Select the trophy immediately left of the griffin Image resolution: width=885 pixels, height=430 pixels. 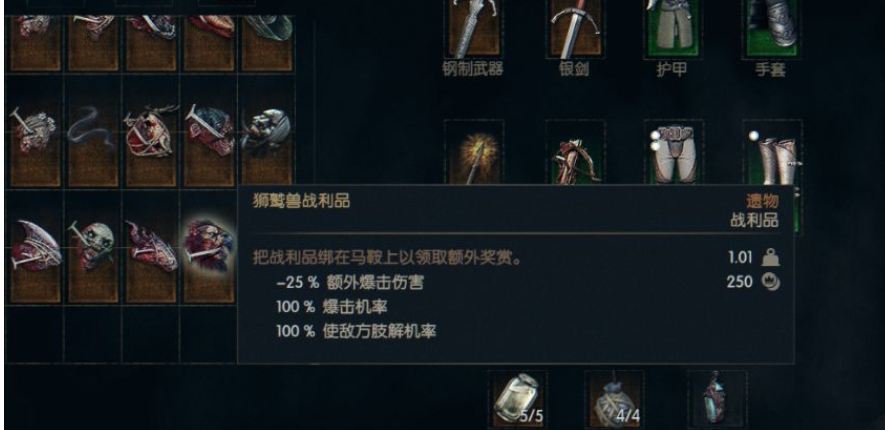pos(151,246)
